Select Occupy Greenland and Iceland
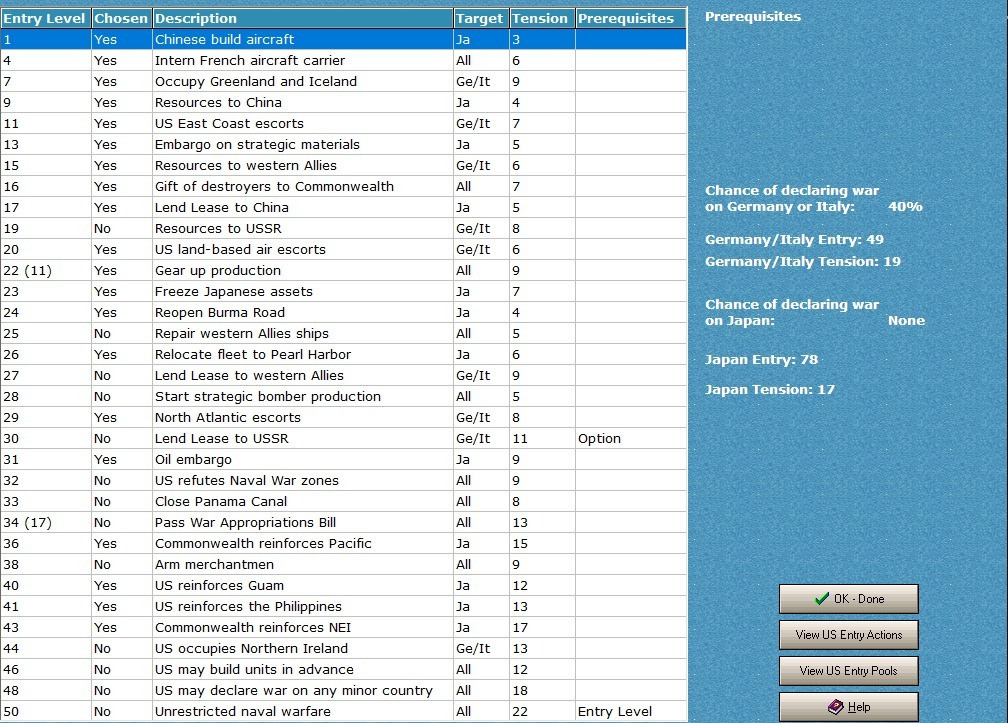Screen dimensions: 1008x723 tap(343, 82)
